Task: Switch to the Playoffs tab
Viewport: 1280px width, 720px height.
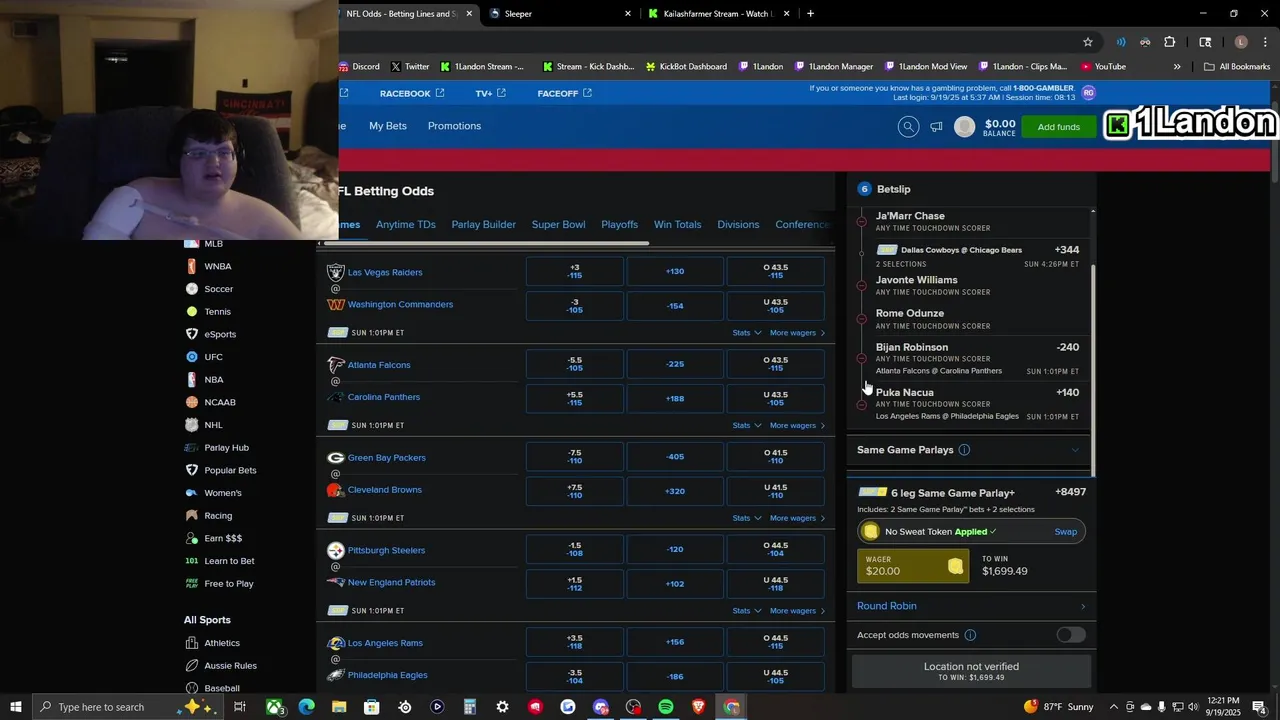Action: tap(620, 225)
